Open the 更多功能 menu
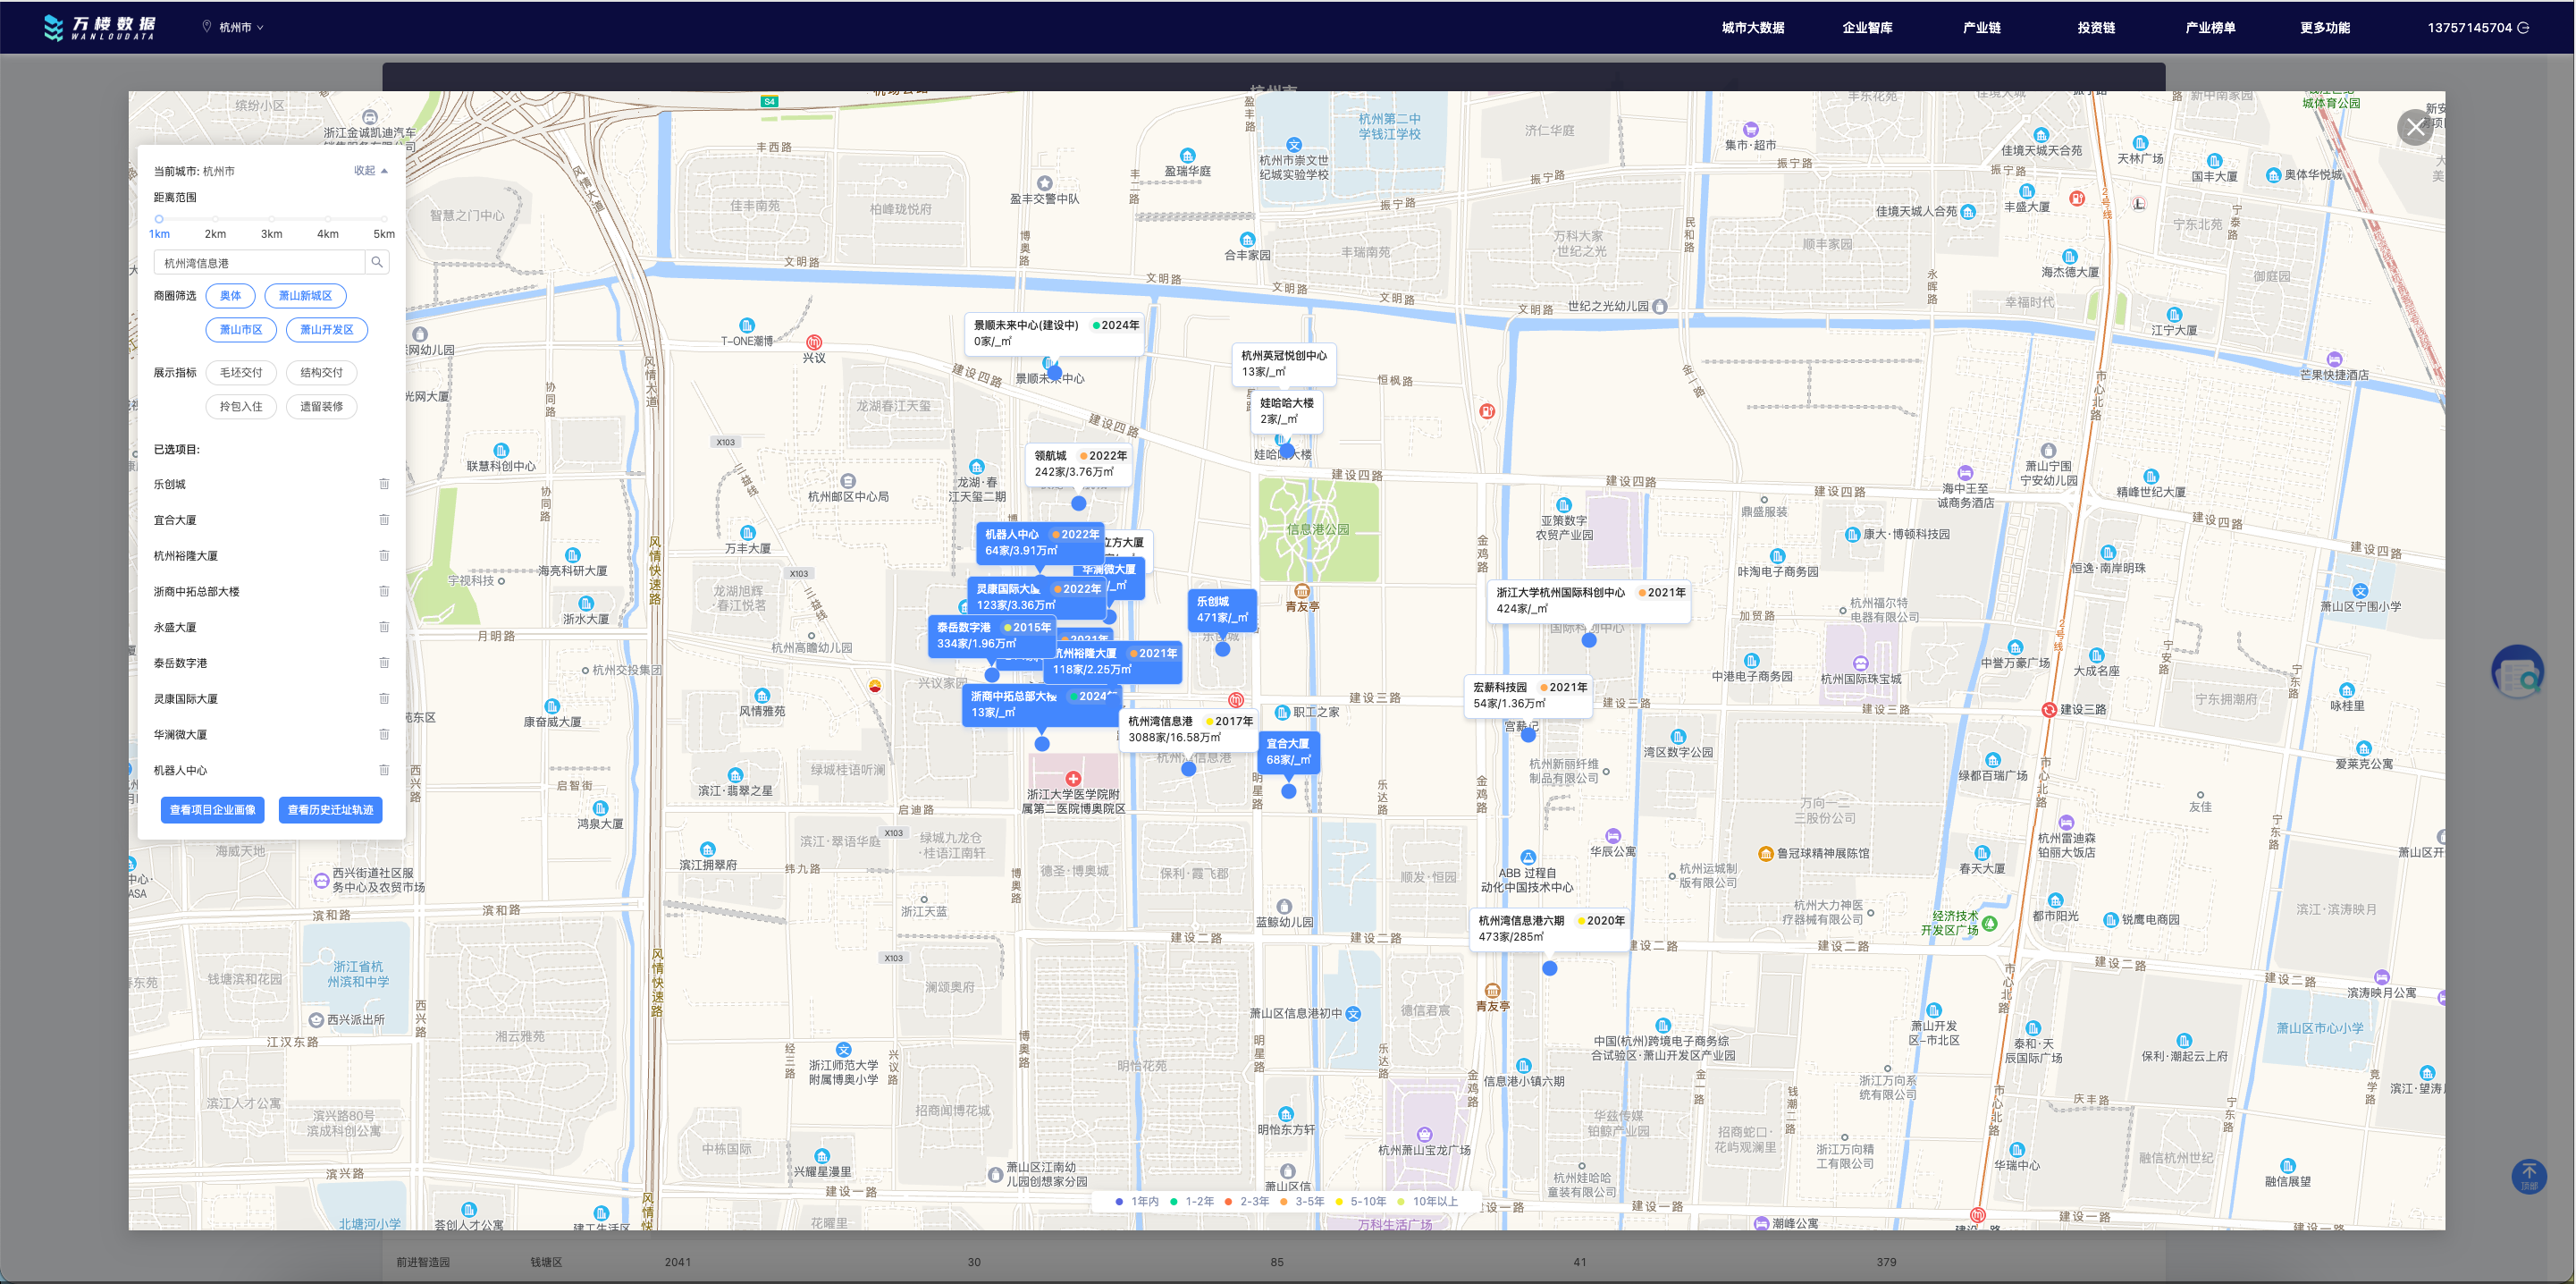The height and width of the screenshot is (1284, 2576). (x=2324, y=28)
